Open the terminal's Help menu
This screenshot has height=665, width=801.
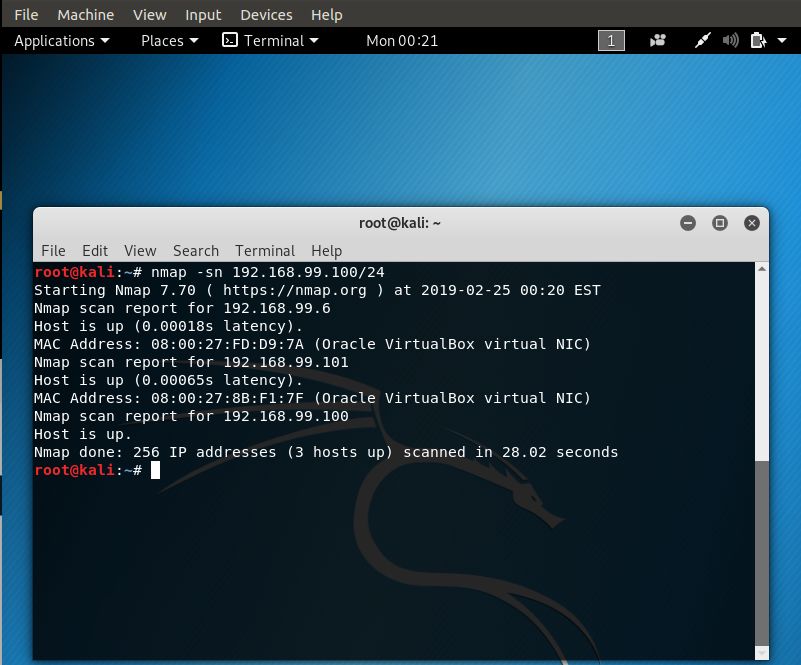coord(326,251)
